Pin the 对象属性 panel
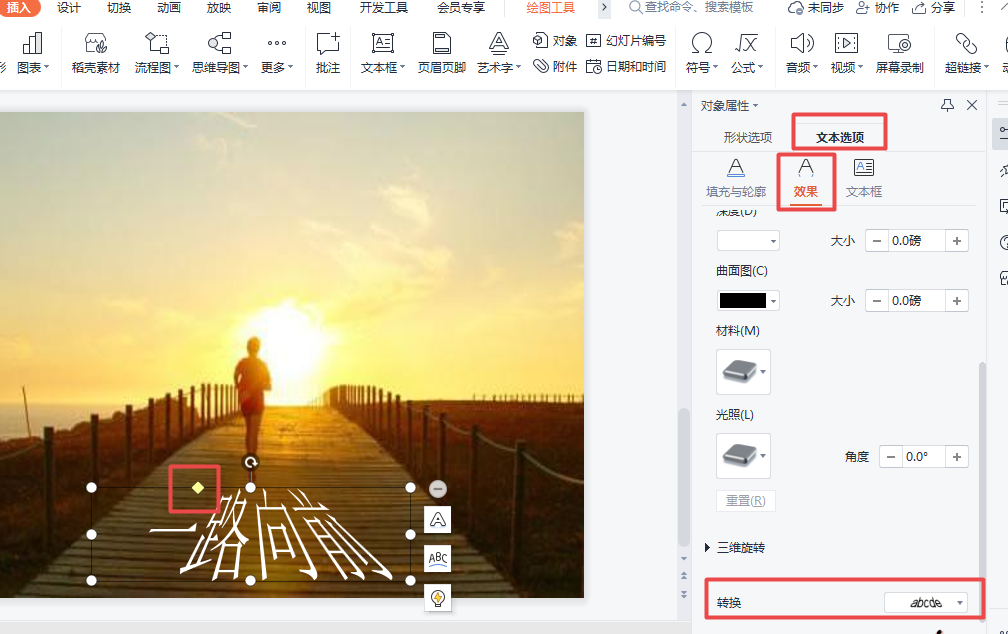This screenshot has height=634, width=1008. coord(947,105)
